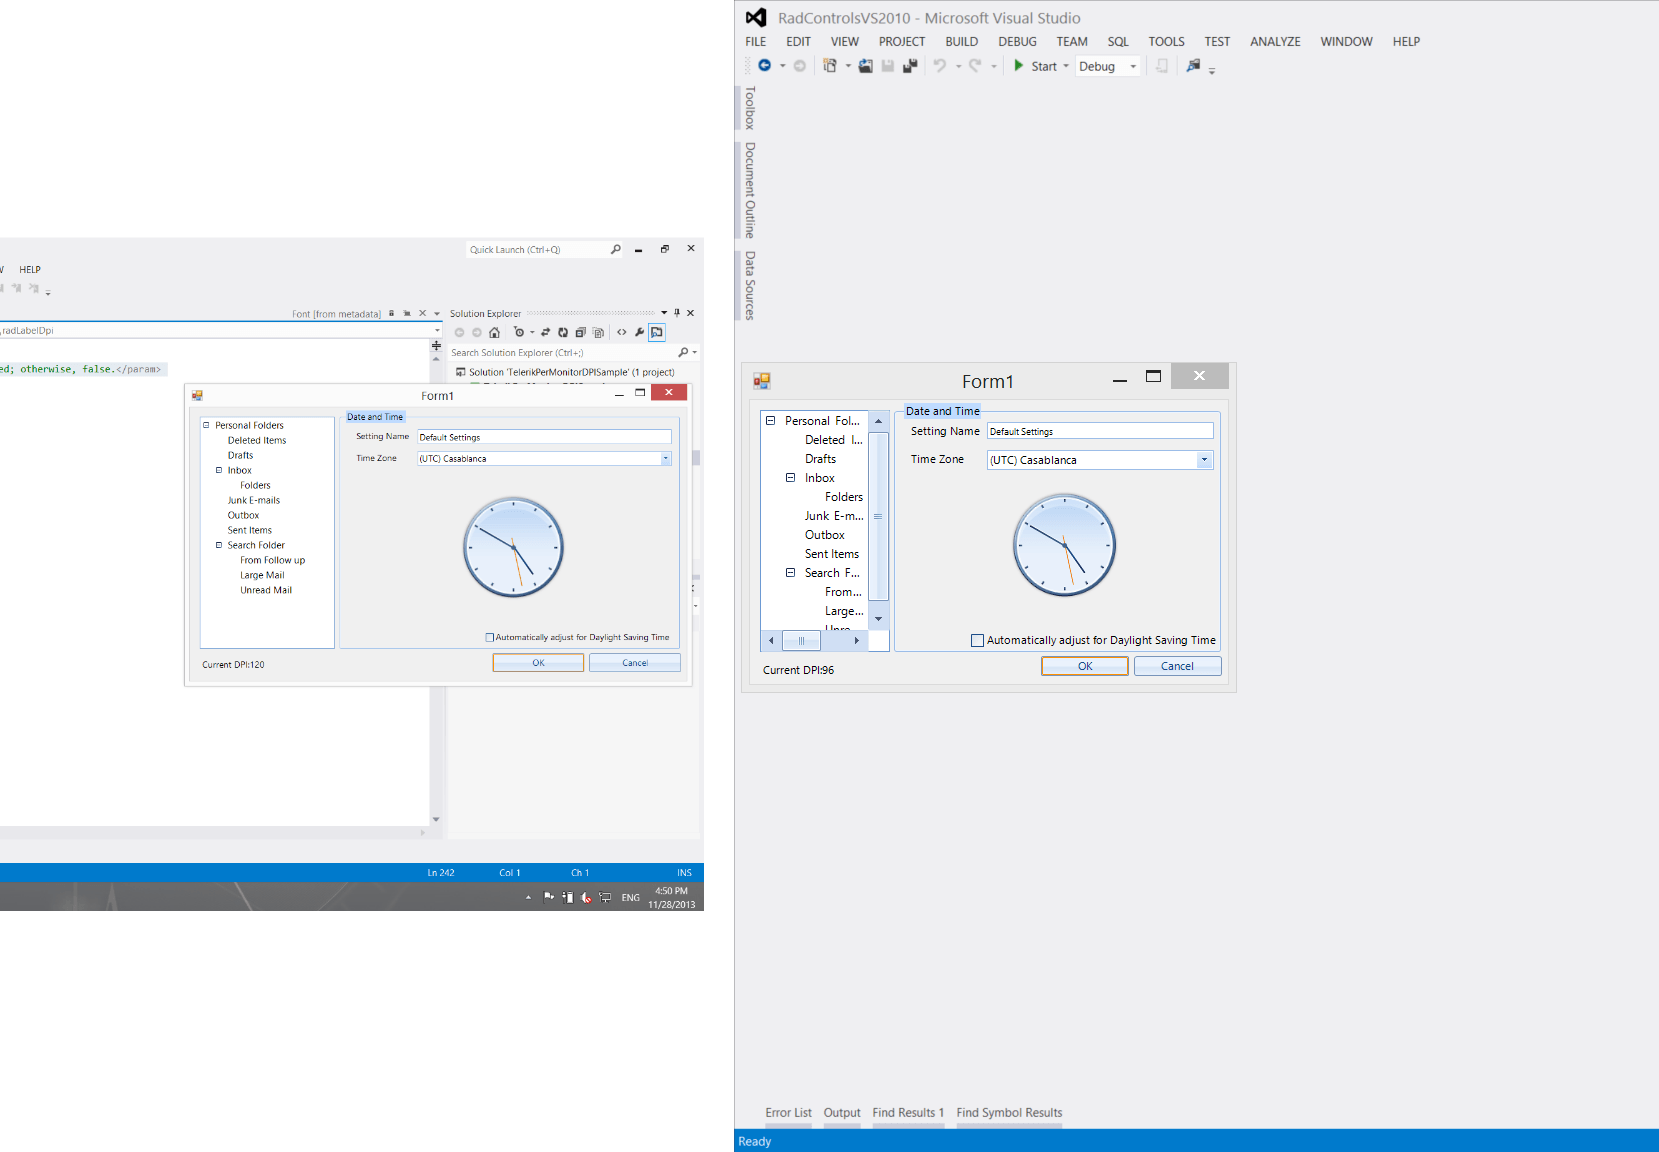Click the Quick Launch search magnifier
The height and width of the screenshot is (1152, 1659).
[616, 250]
